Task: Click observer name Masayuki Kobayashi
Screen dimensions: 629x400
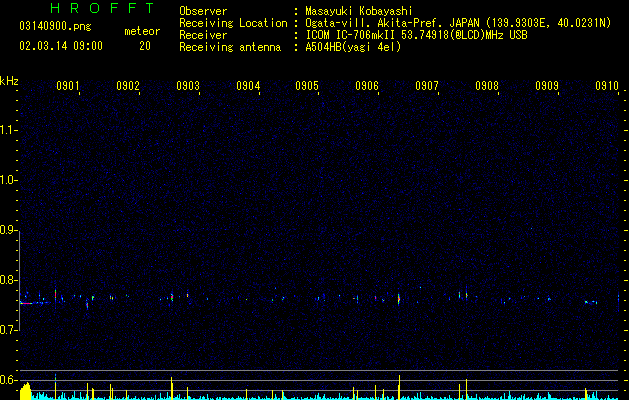Action: click(x=359, y=11)
